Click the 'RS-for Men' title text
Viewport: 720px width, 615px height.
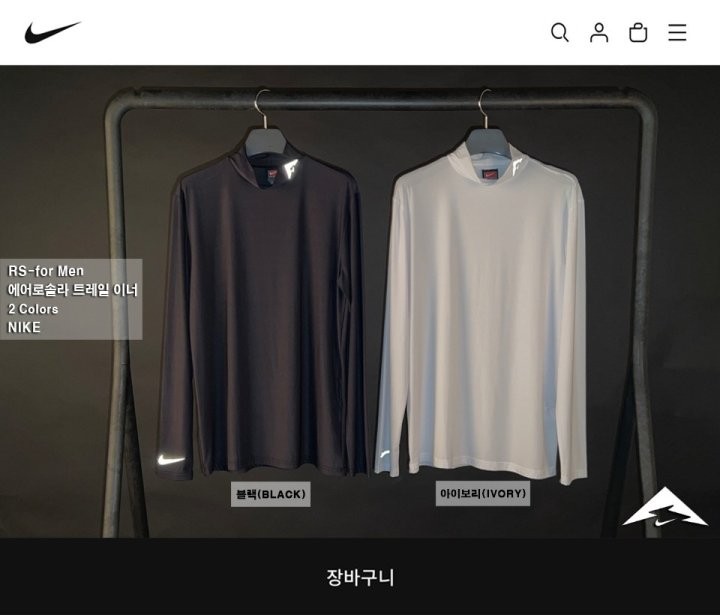tap(45, 271)
